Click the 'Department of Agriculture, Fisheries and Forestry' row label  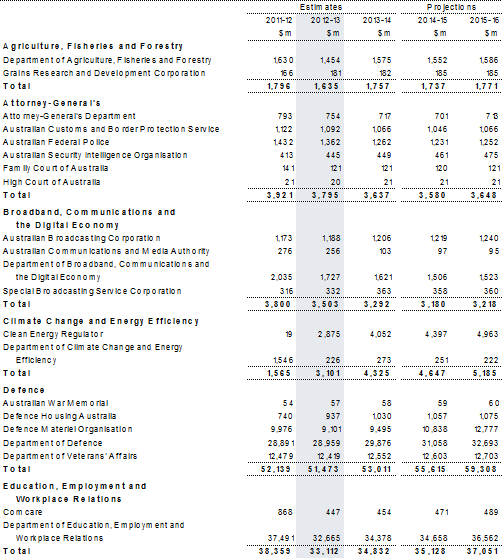tap(107, 60)
